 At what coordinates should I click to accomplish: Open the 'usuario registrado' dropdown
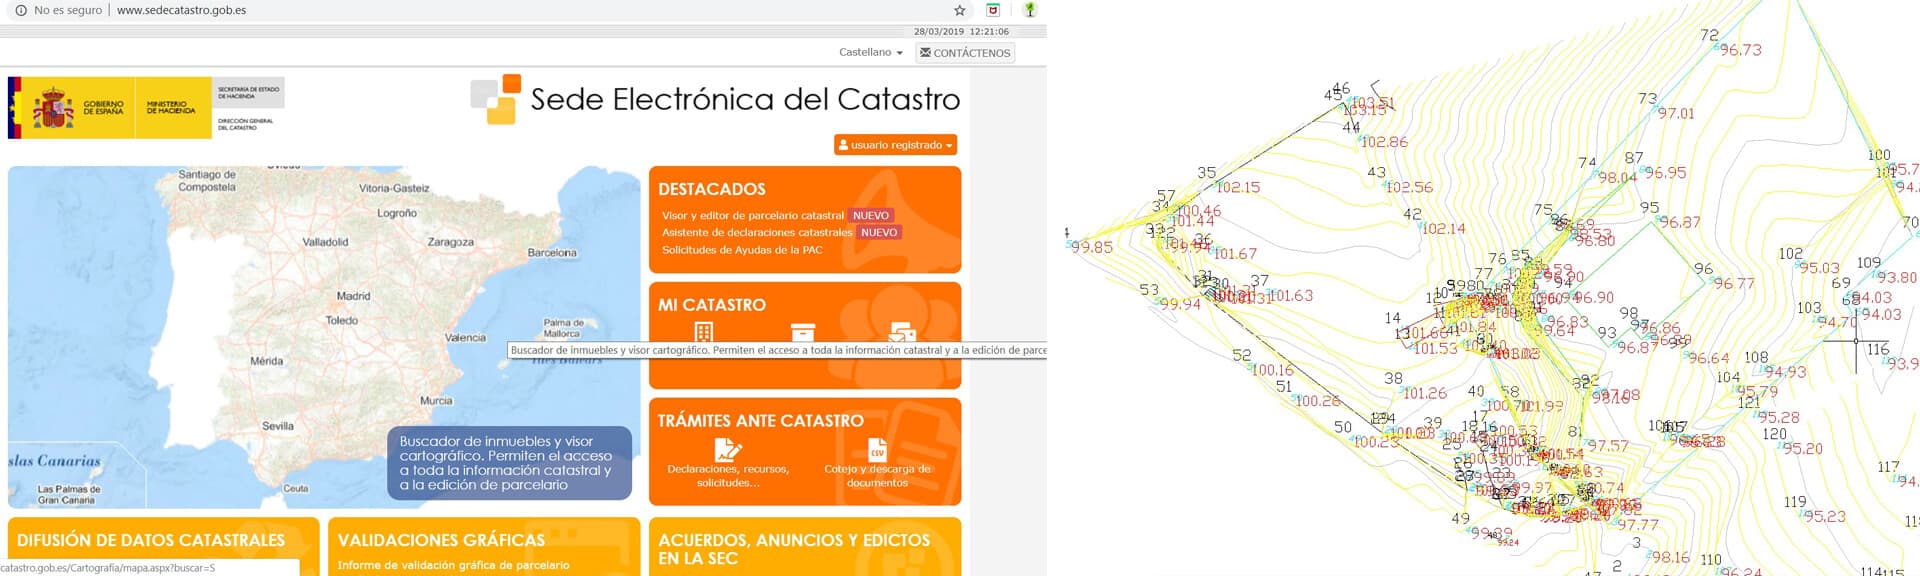pos(895,145)
